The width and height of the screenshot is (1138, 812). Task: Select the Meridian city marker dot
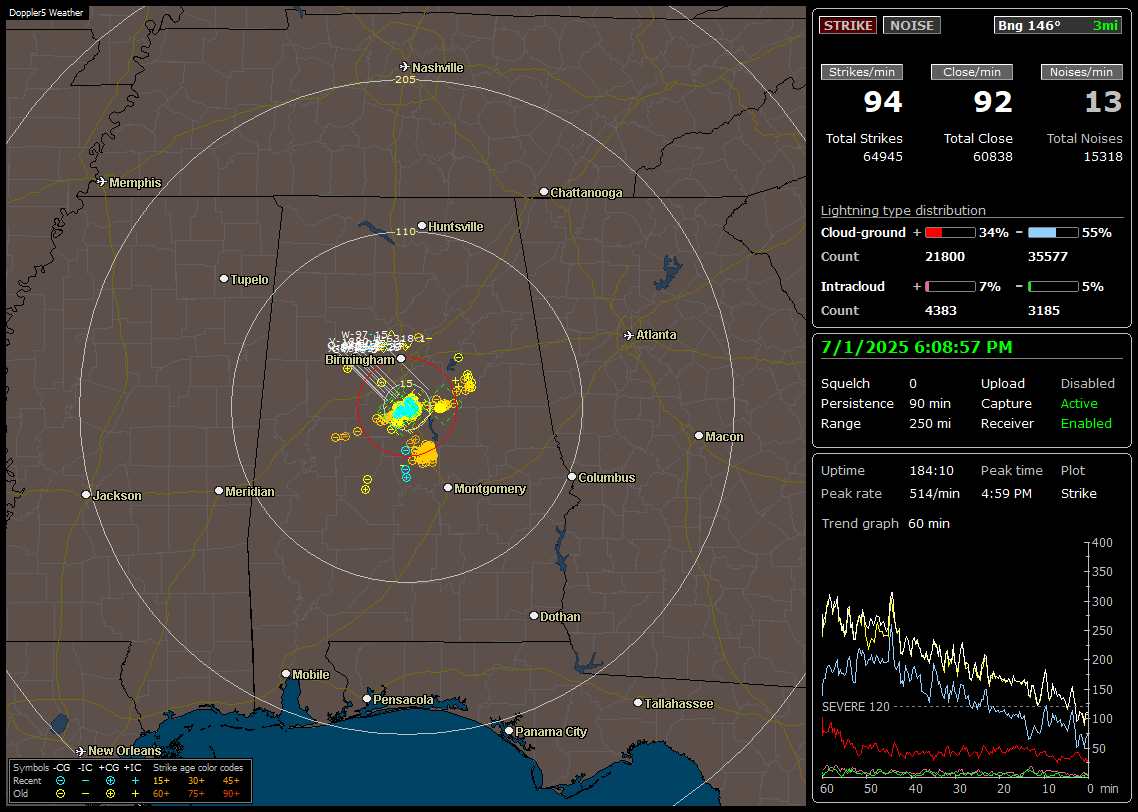(x=219, y=491)
